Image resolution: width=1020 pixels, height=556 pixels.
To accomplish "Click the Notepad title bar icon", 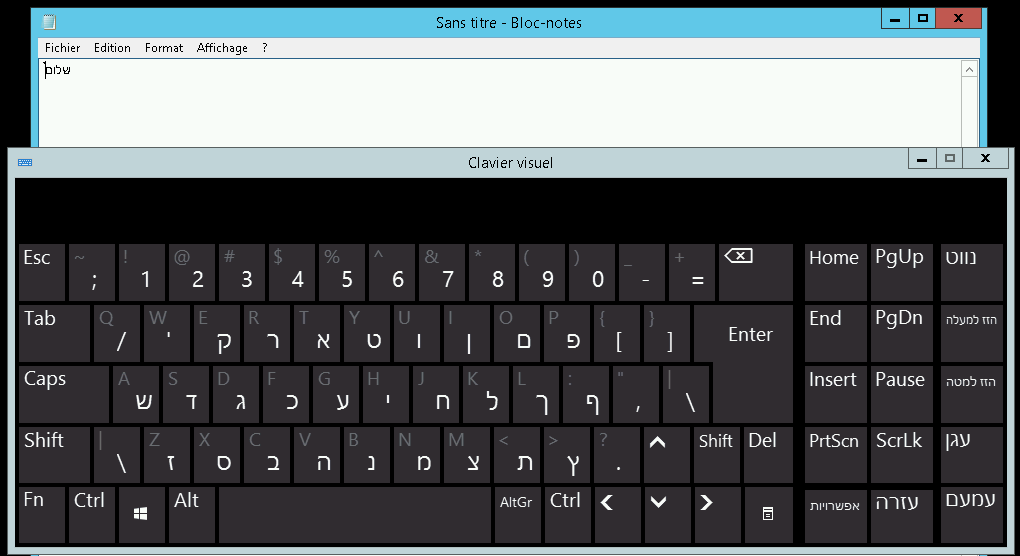I will [x=49, y=23].
